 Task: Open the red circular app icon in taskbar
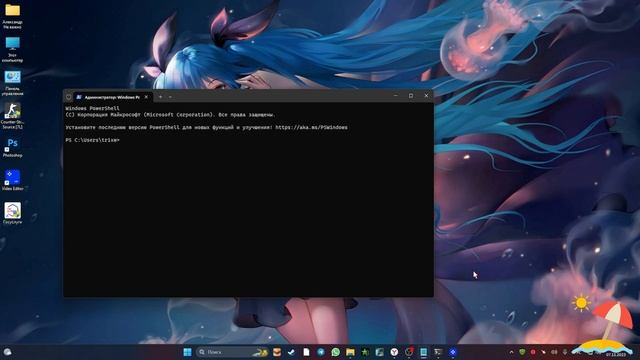coord(409,352)
